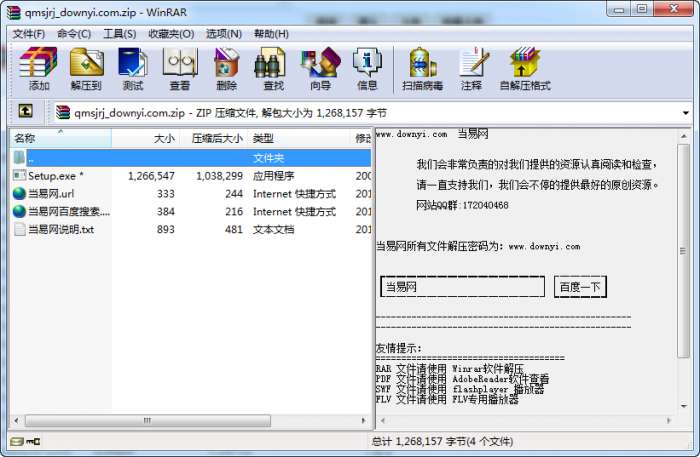Click the size 893 cell
Image resolution: width=700 pixels, height=457 pixels.
[166, 229]
